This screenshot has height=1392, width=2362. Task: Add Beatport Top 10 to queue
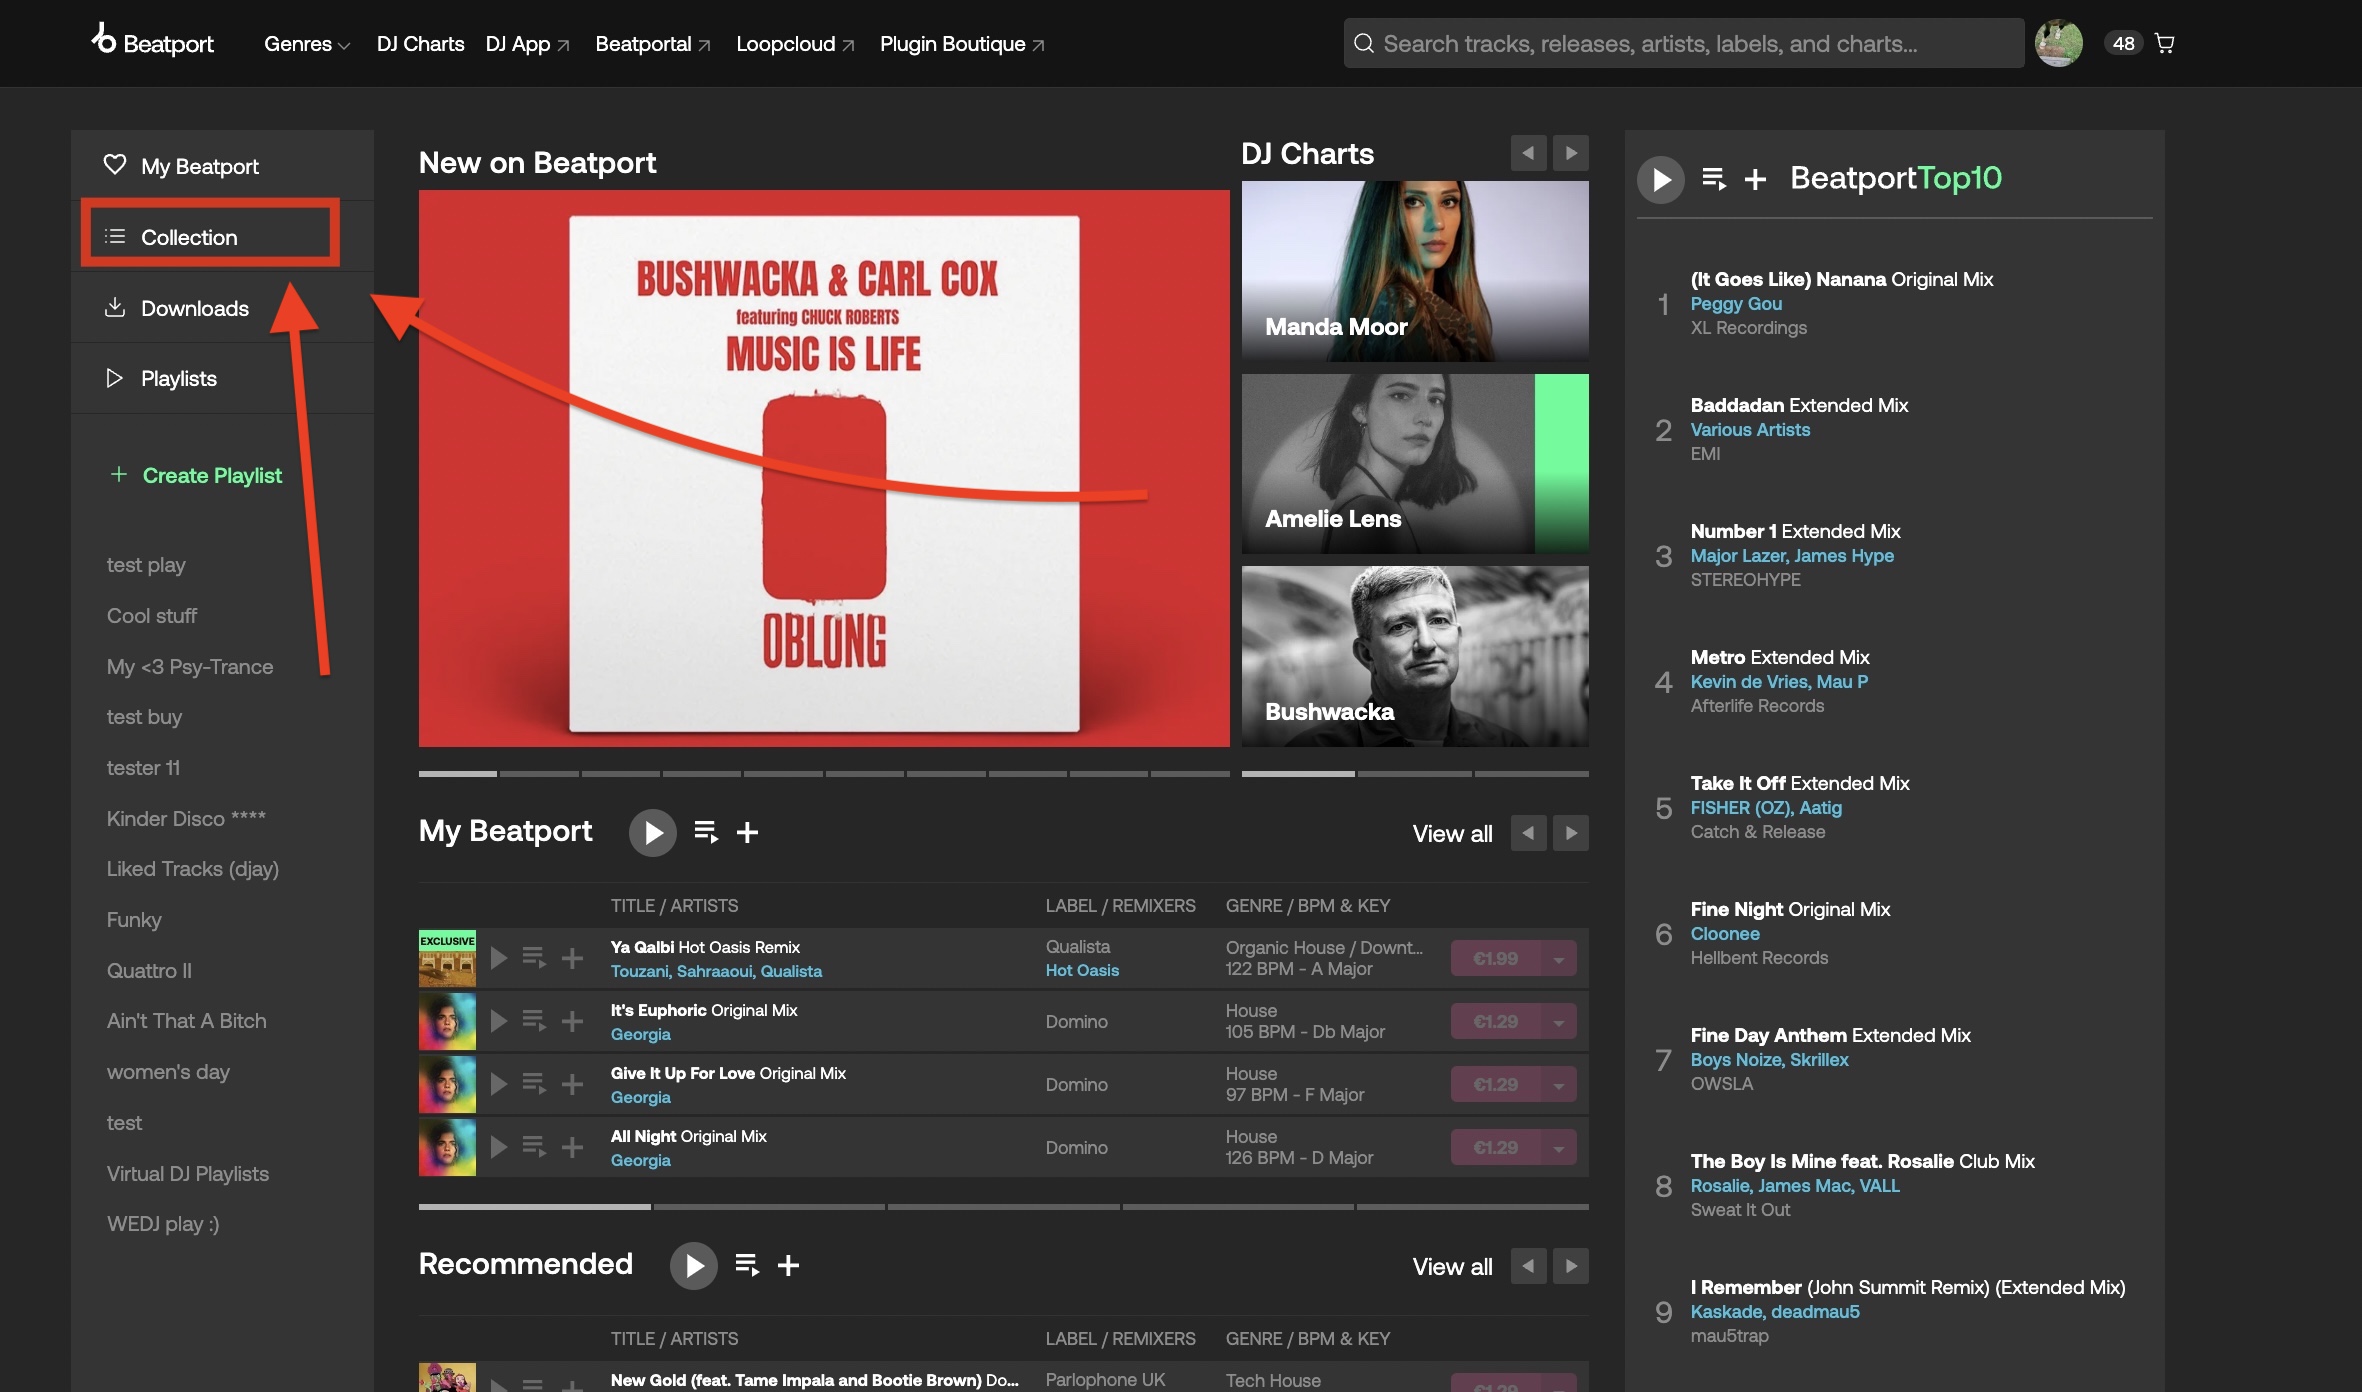[1714, 179]
